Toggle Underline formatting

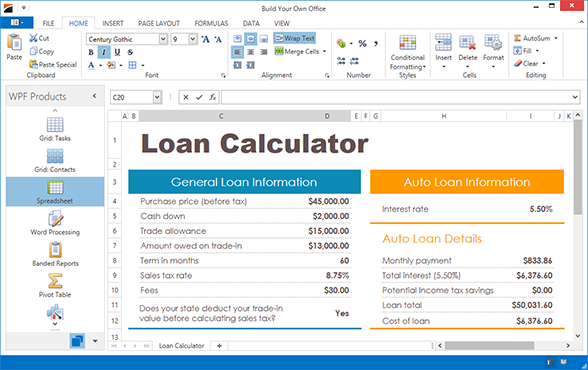coord(117,52)
